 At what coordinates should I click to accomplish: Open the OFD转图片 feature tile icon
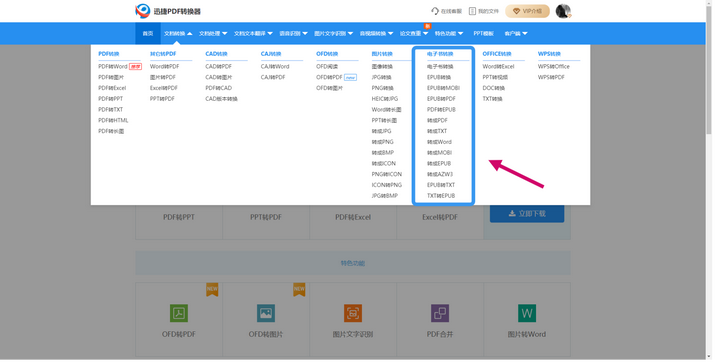[266, 313]
